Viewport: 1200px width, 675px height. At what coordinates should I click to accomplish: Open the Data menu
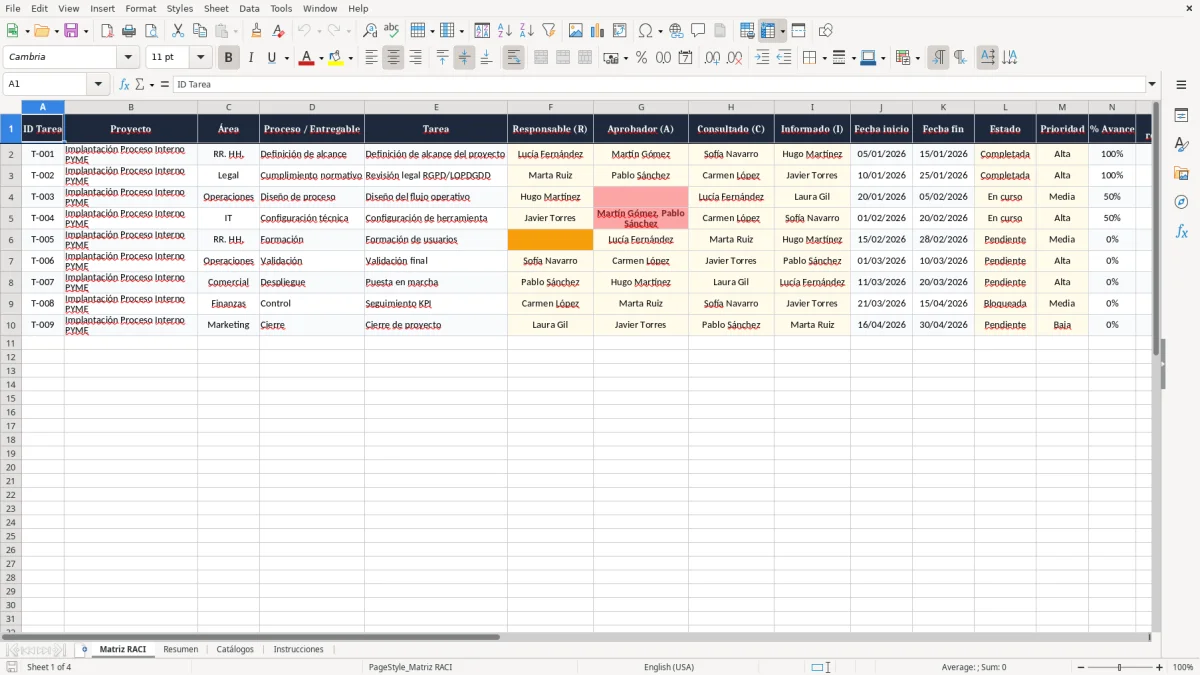[249, 8]
